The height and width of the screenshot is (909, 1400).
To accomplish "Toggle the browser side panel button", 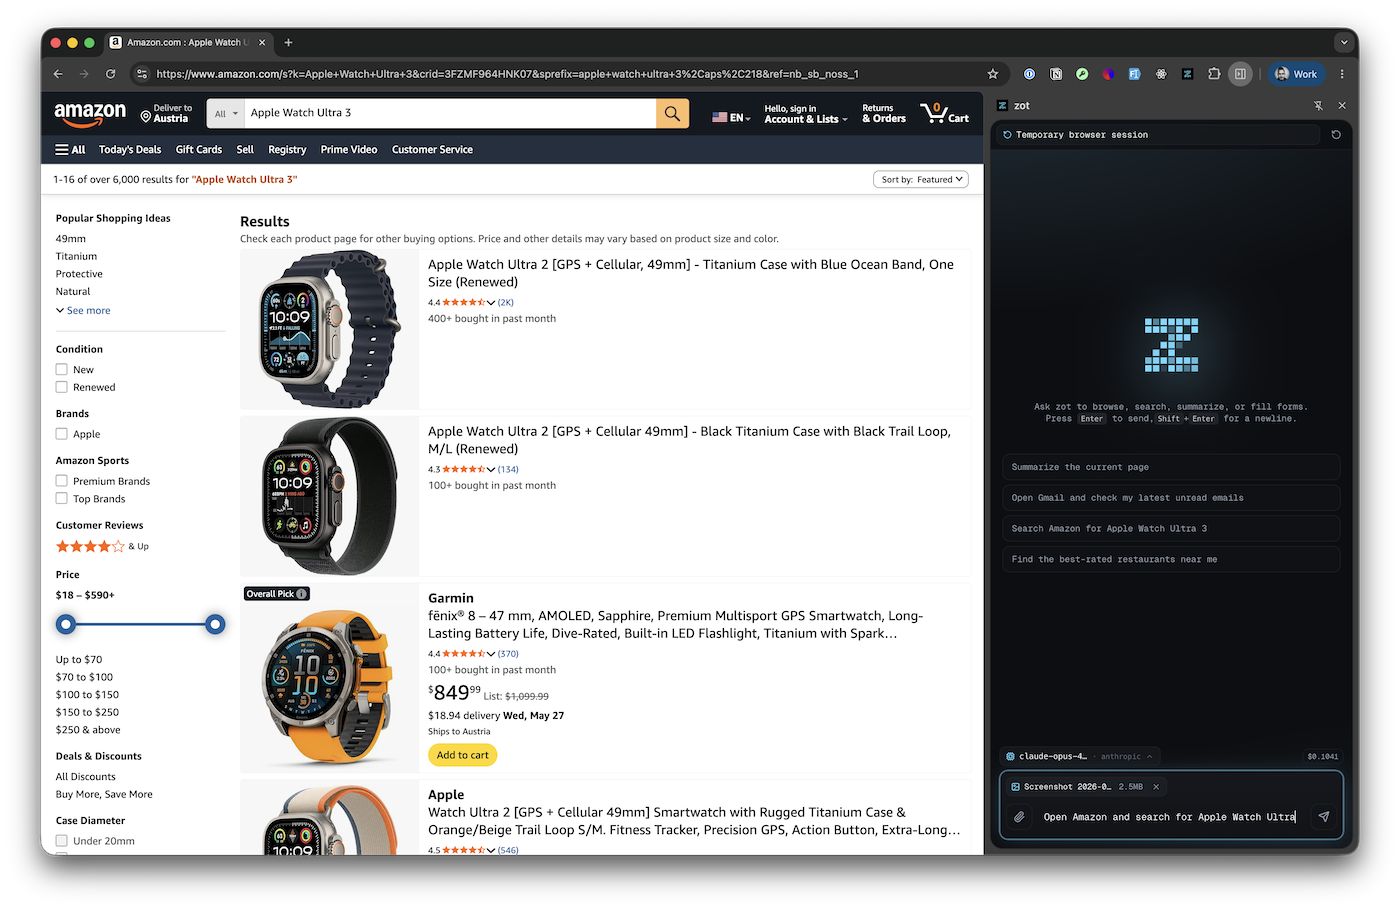I will point(1240,74).
